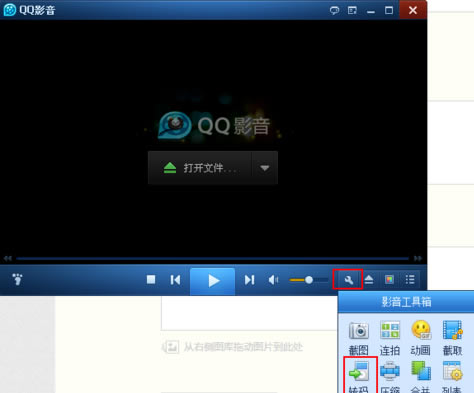Expand the arrow beside 打开文件

point(265,168)
